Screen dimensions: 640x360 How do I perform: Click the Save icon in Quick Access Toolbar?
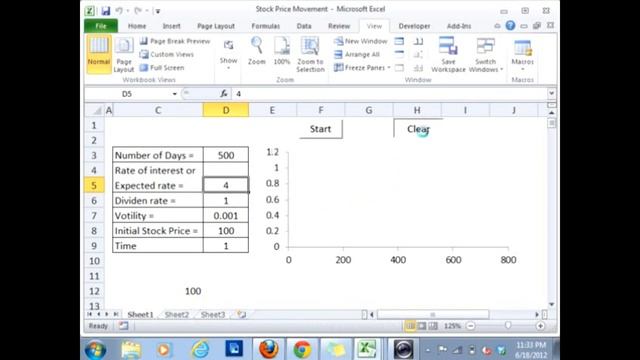[106, 11]
